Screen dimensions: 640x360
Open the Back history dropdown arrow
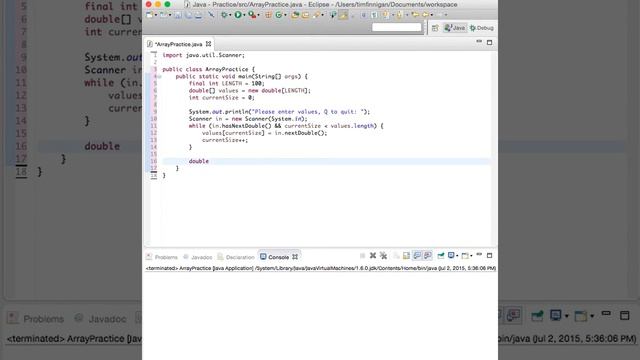tap(431, 15)
